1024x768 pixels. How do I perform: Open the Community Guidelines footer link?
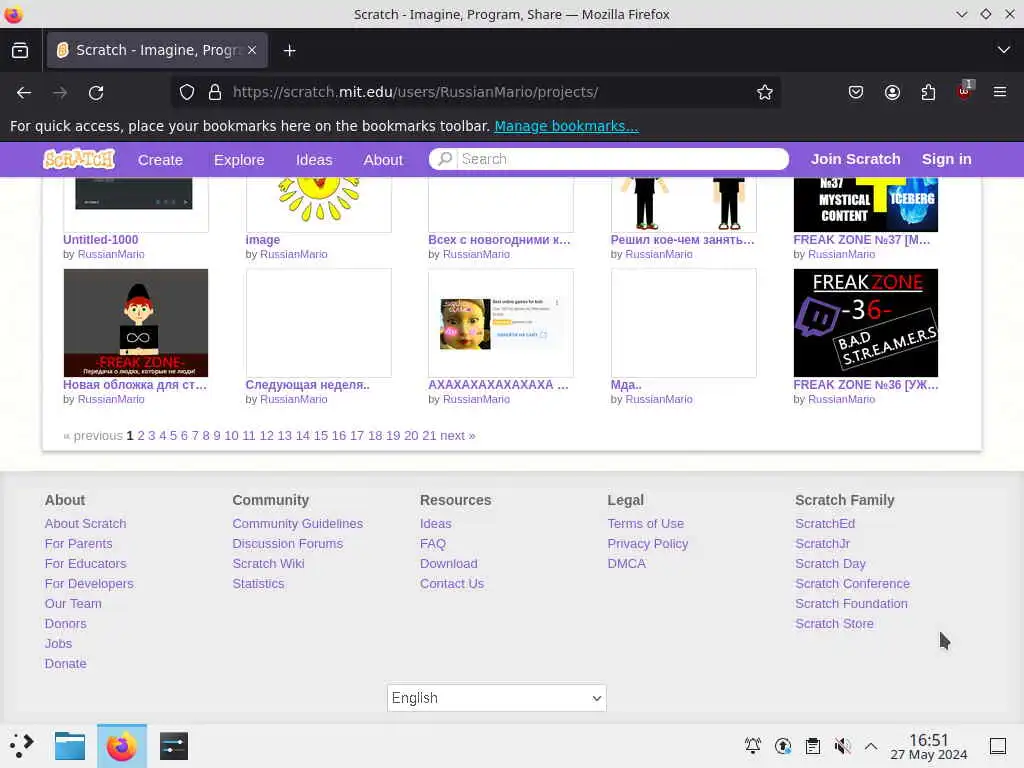tap(298, 524)
